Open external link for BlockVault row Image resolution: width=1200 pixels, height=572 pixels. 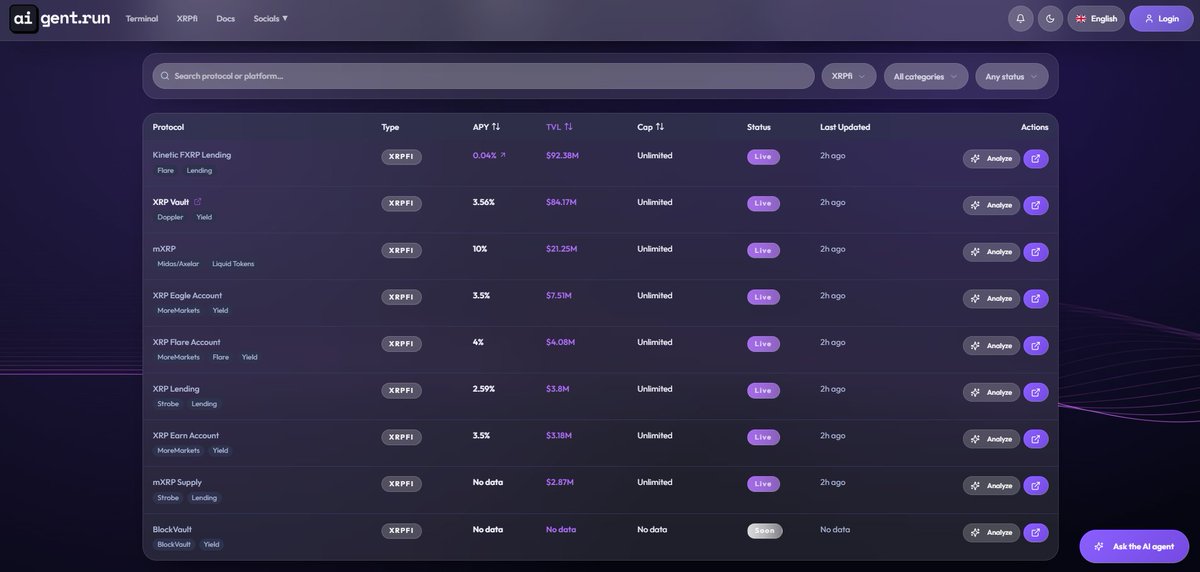coord(1036,532)
